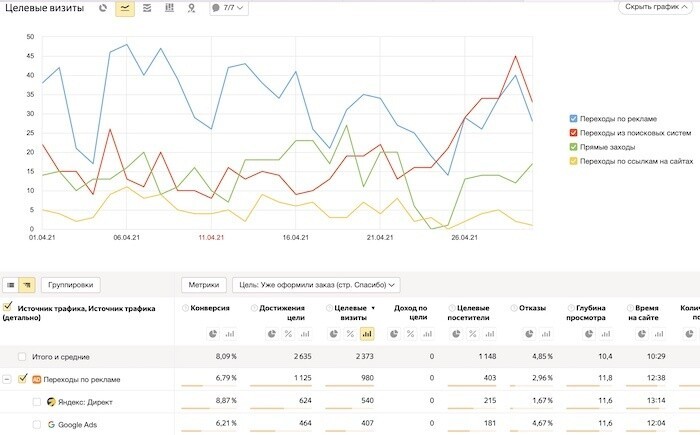700x435 pixels.
Task: Sort by Целевые визиты column header
Action: click(x=351, y=313)
